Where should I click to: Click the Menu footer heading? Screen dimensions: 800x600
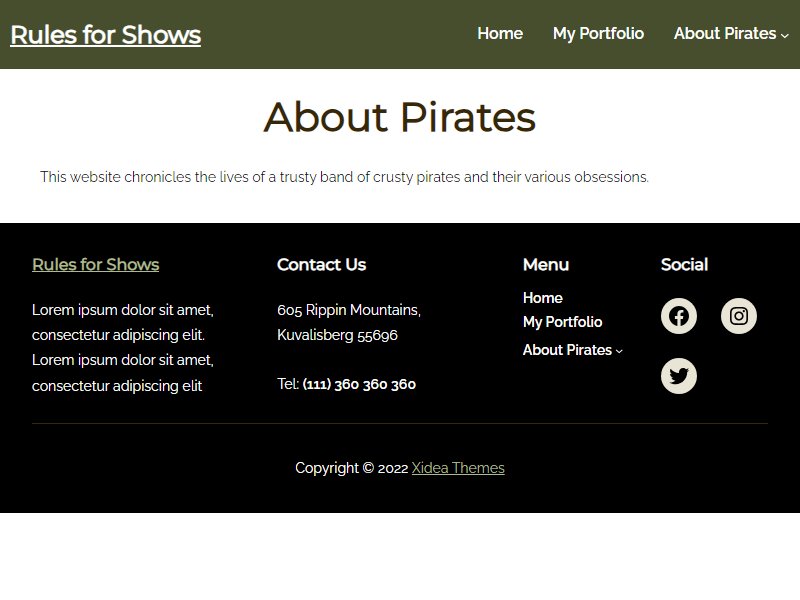click(546, 265)
